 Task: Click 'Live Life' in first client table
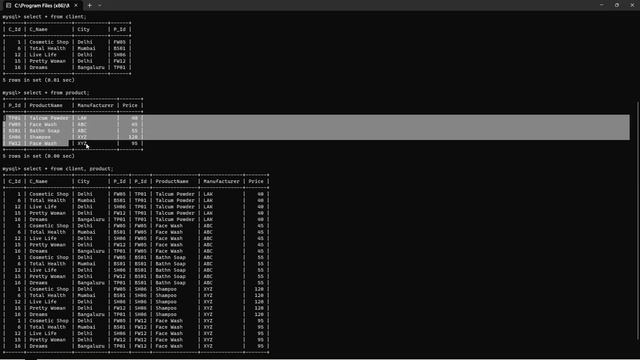43,55
